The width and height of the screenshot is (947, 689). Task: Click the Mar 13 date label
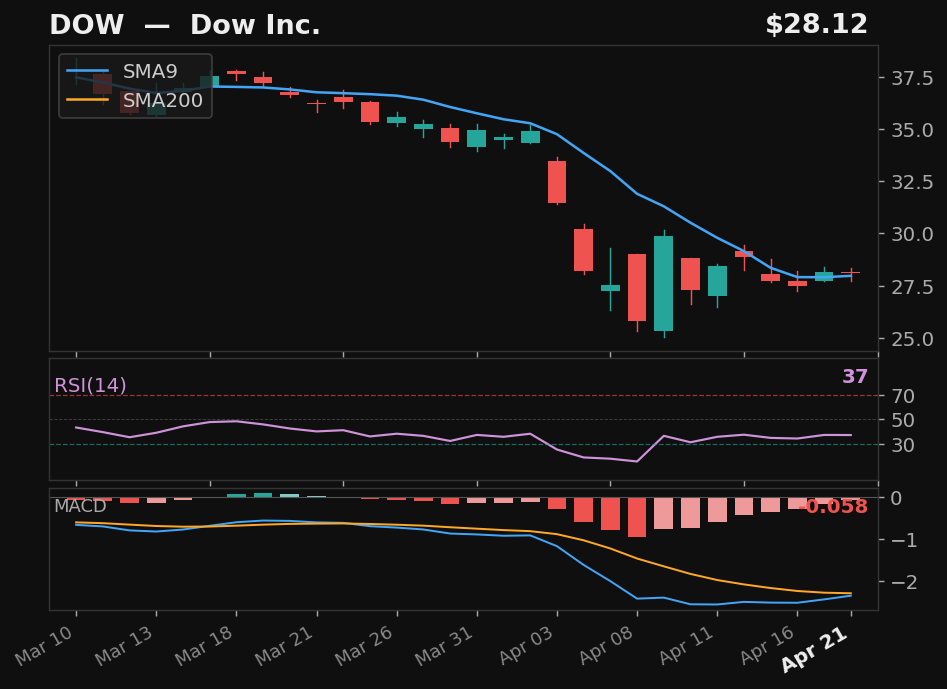124,645
